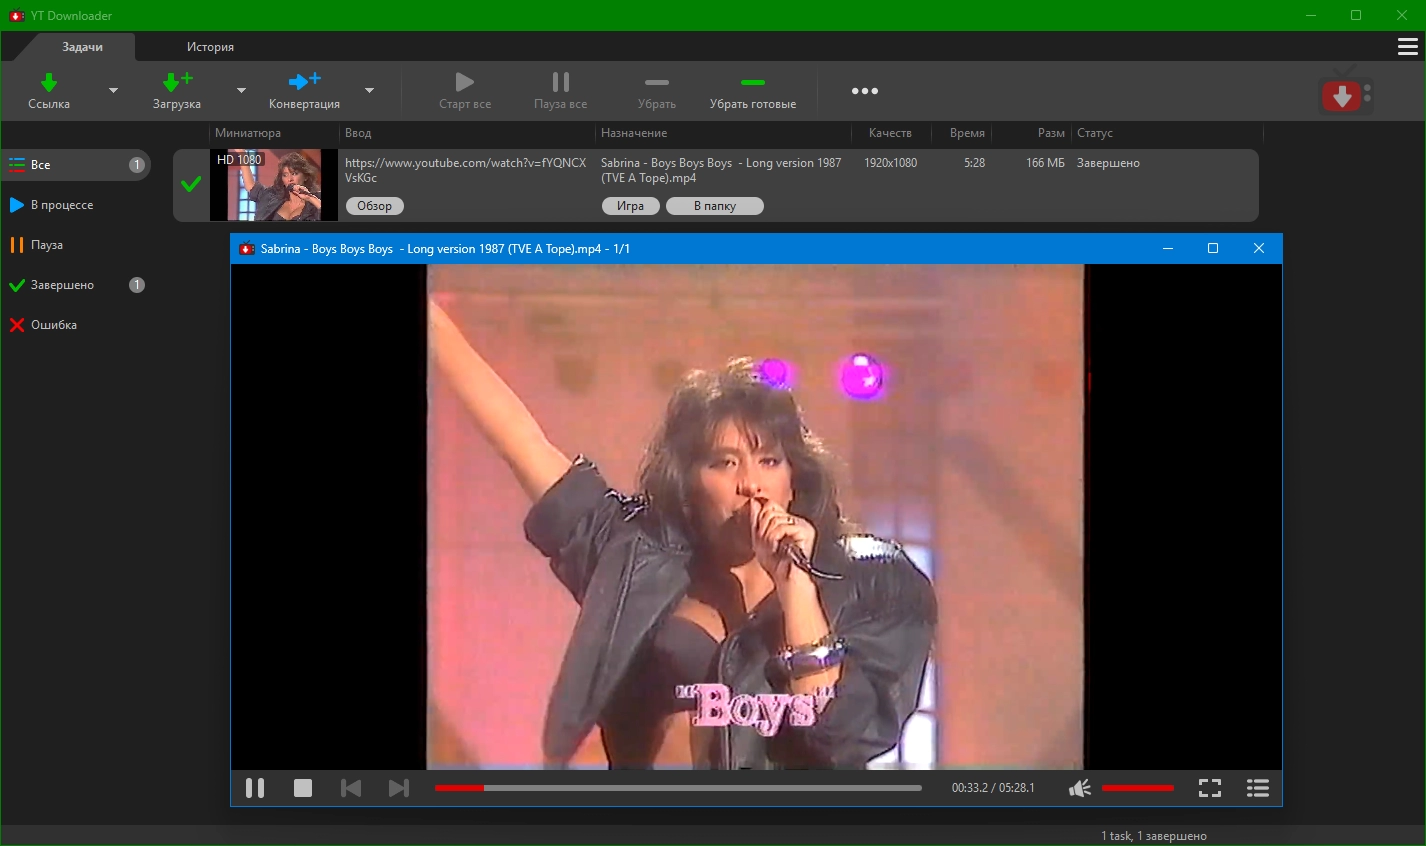Click the red TV downloader logo
1426x846 pixels.
(1345, 93)
